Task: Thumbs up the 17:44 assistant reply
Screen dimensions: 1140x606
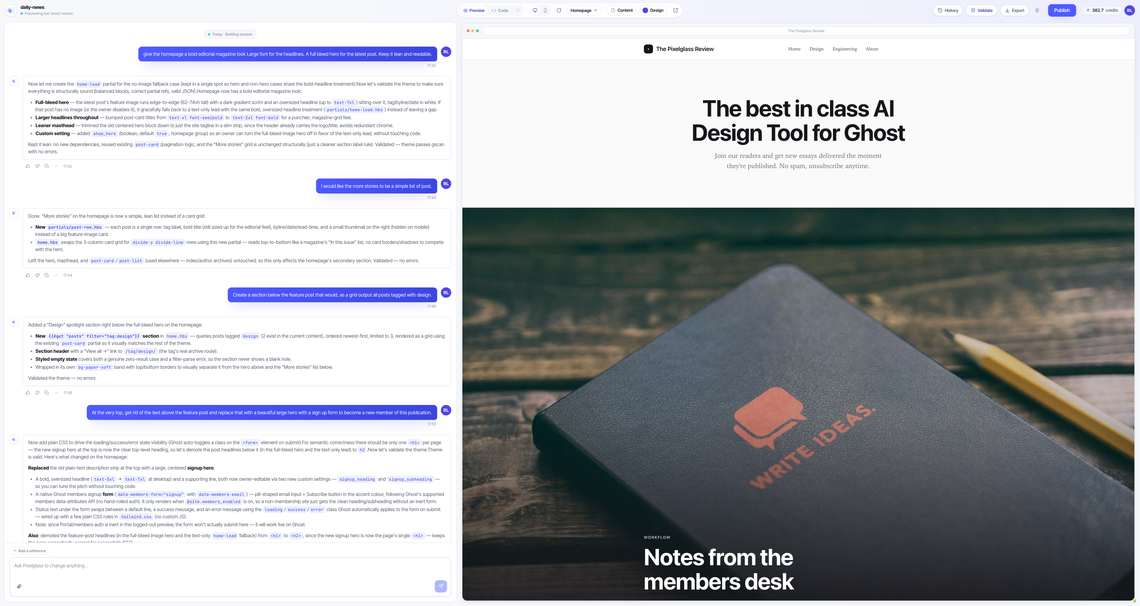Action: 28,275
